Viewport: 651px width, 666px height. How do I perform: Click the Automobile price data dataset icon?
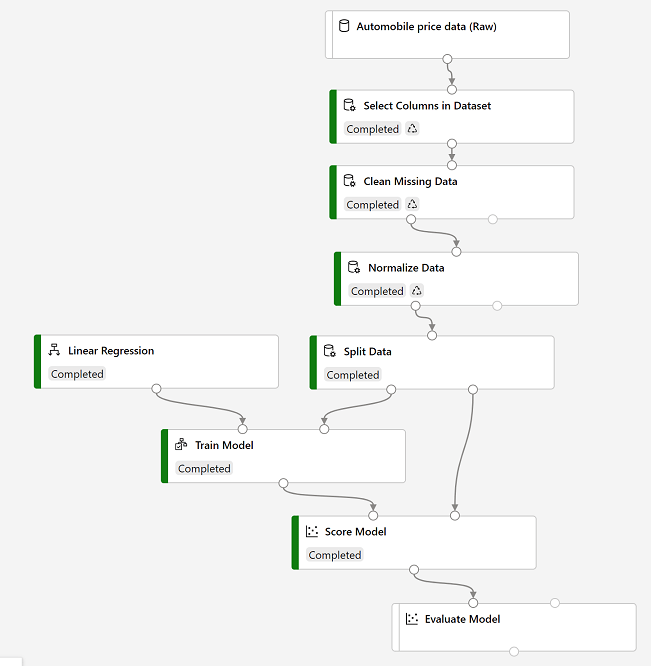(344, 26)
